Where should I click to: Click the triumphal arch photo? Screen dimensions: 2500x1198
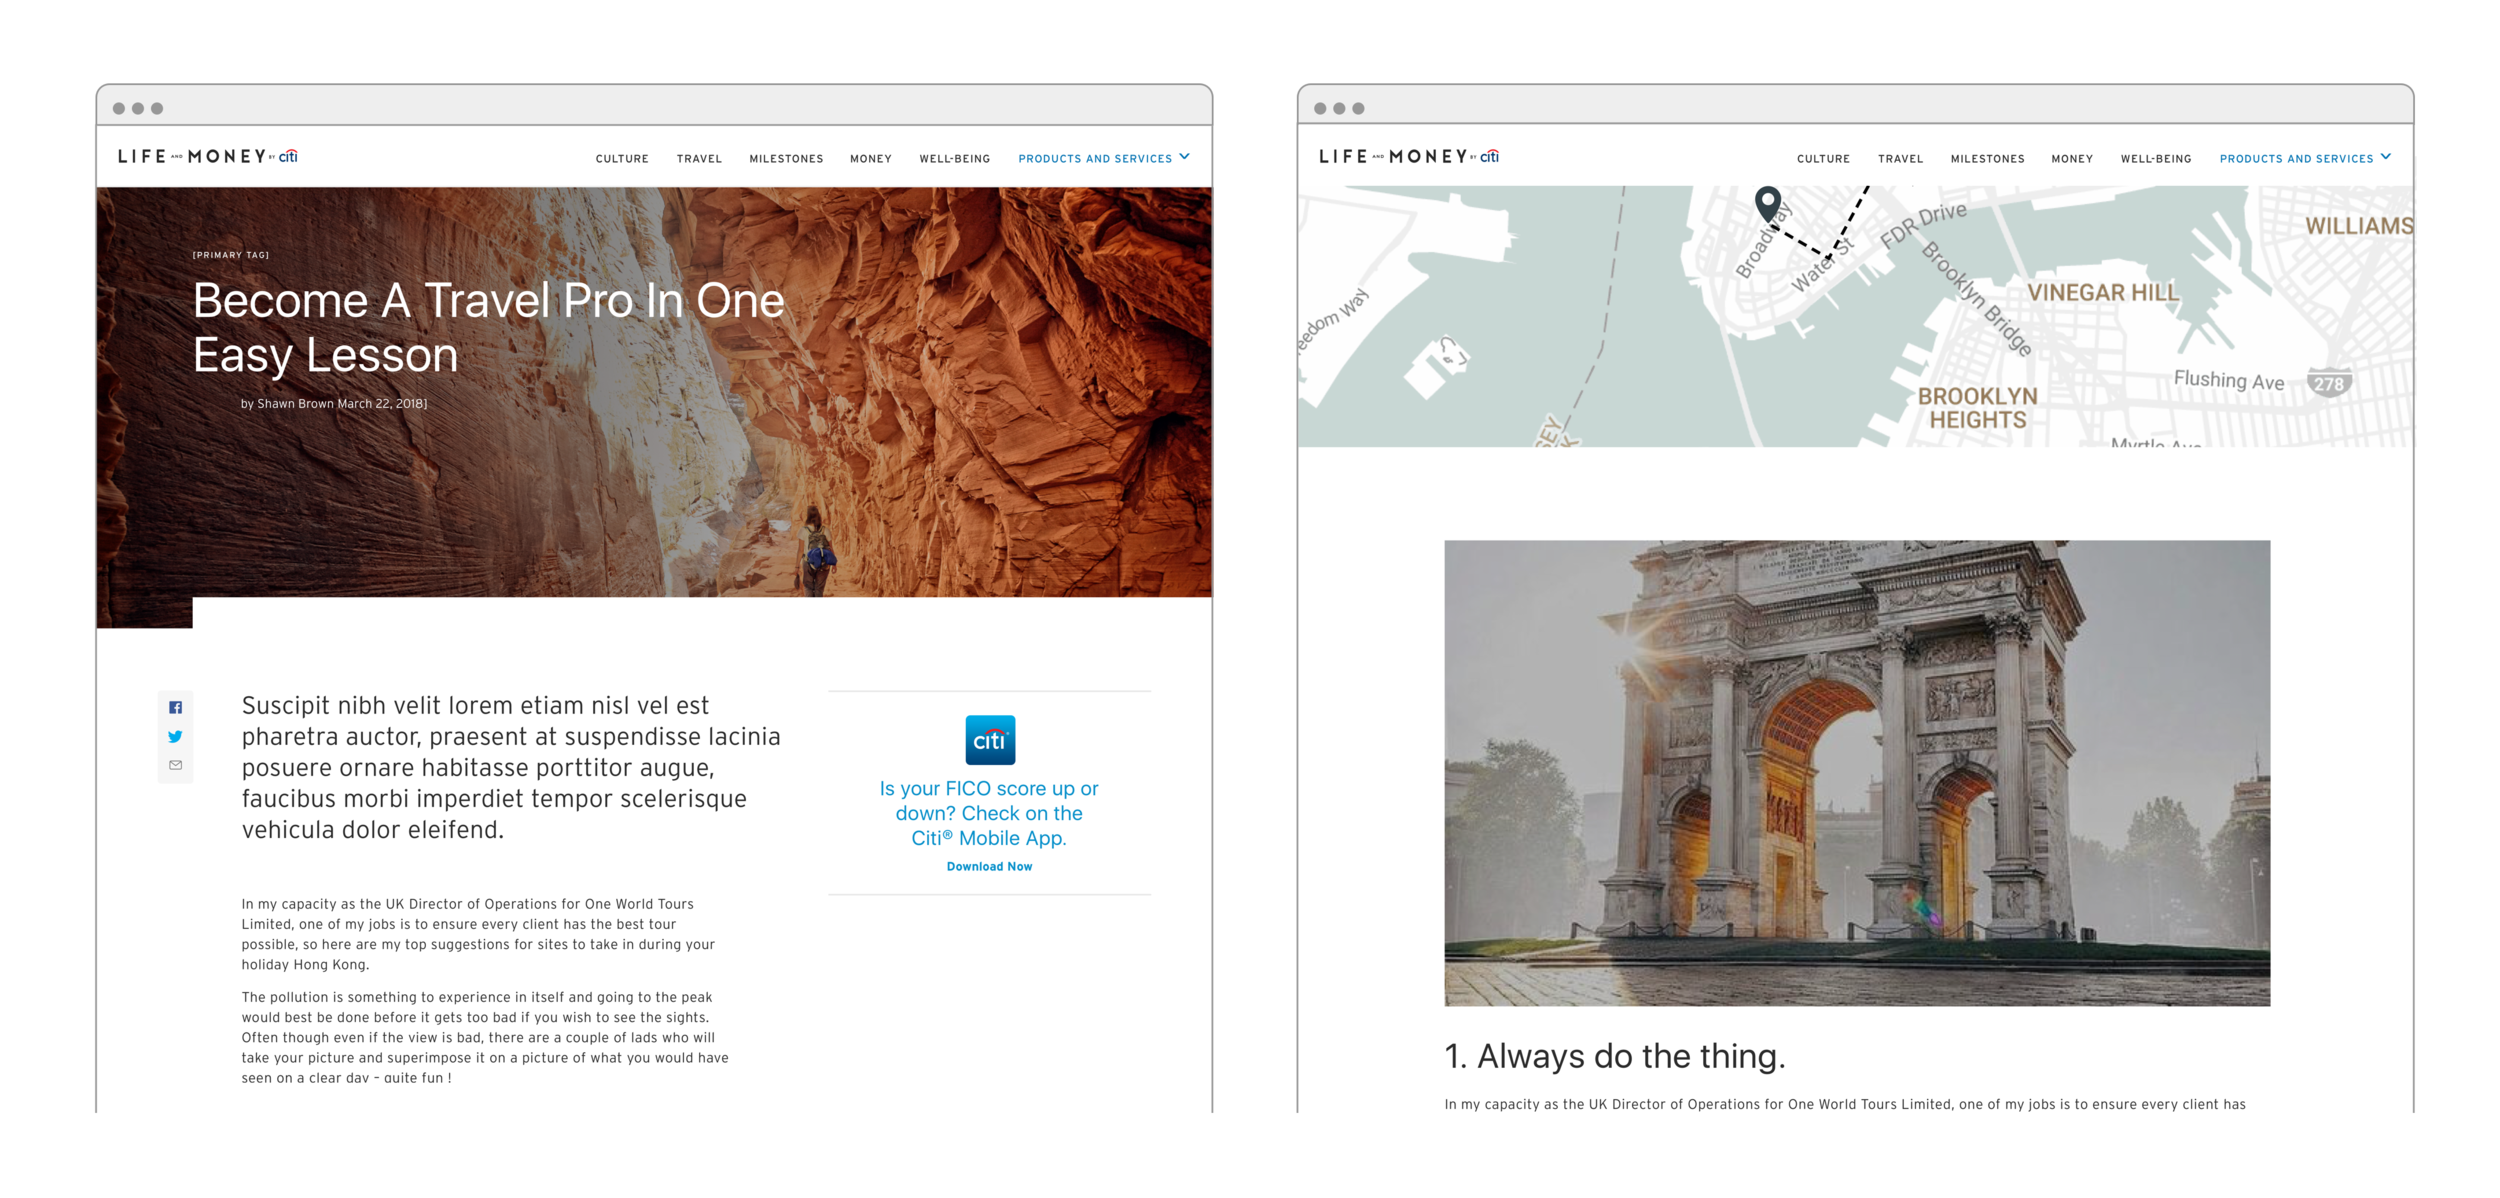[1856, 772]
